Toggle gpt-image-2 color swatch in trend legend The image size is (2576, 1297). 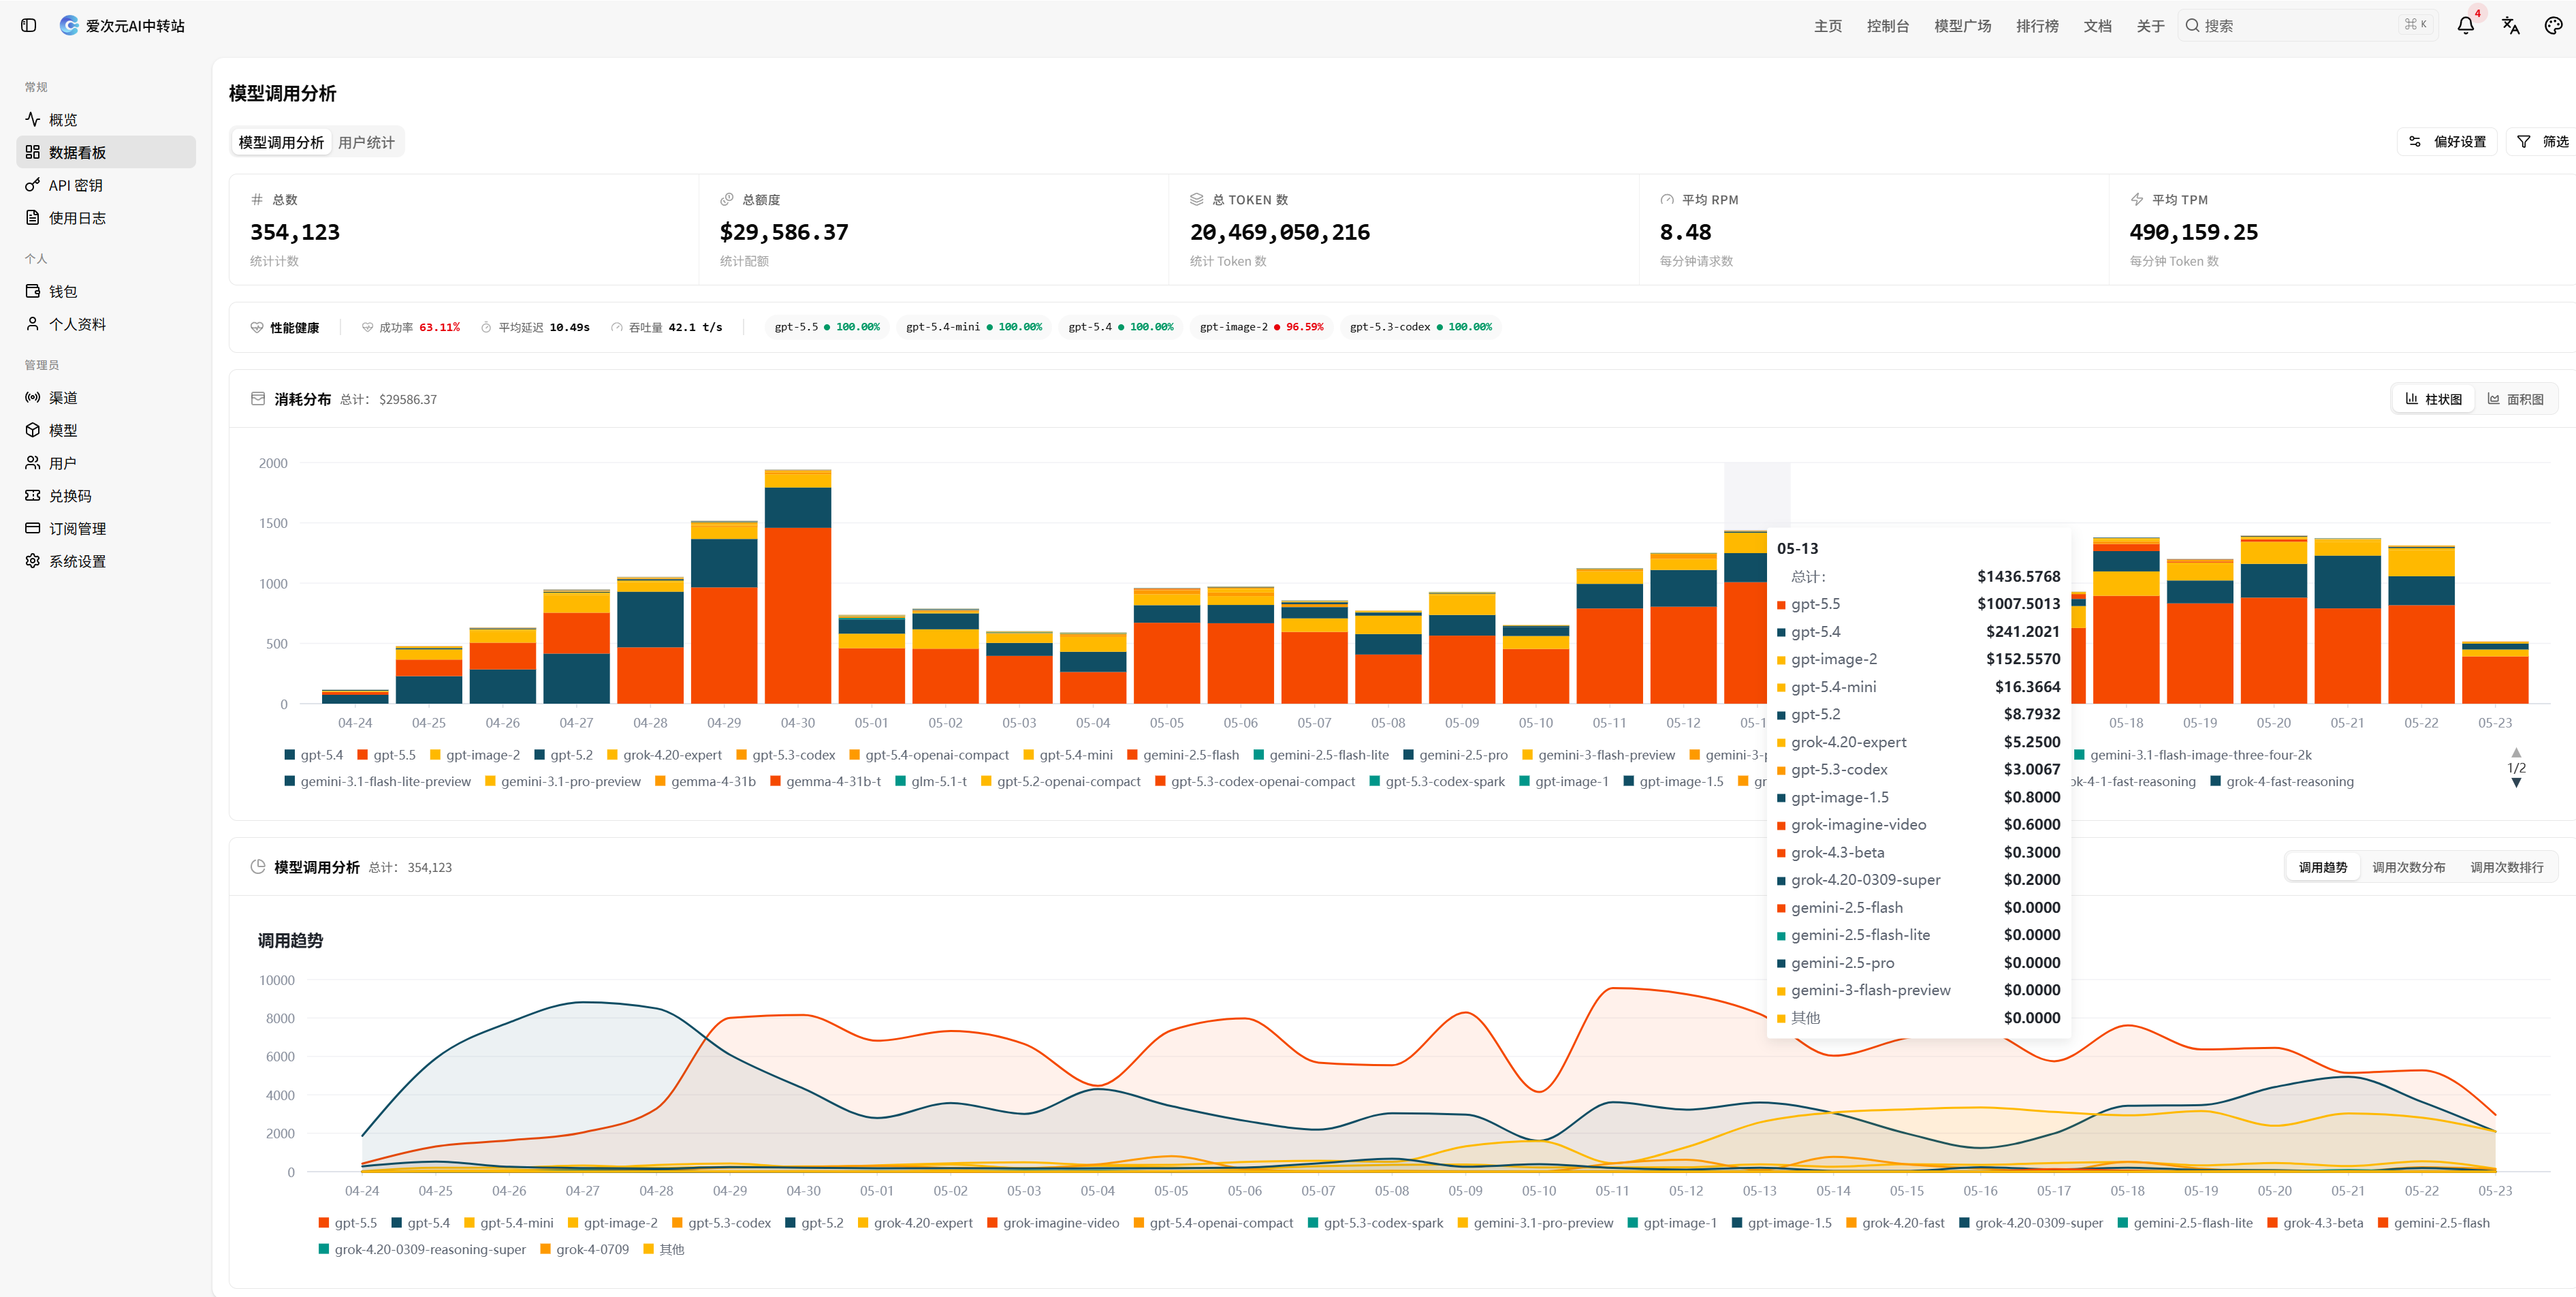[573, 1223]
